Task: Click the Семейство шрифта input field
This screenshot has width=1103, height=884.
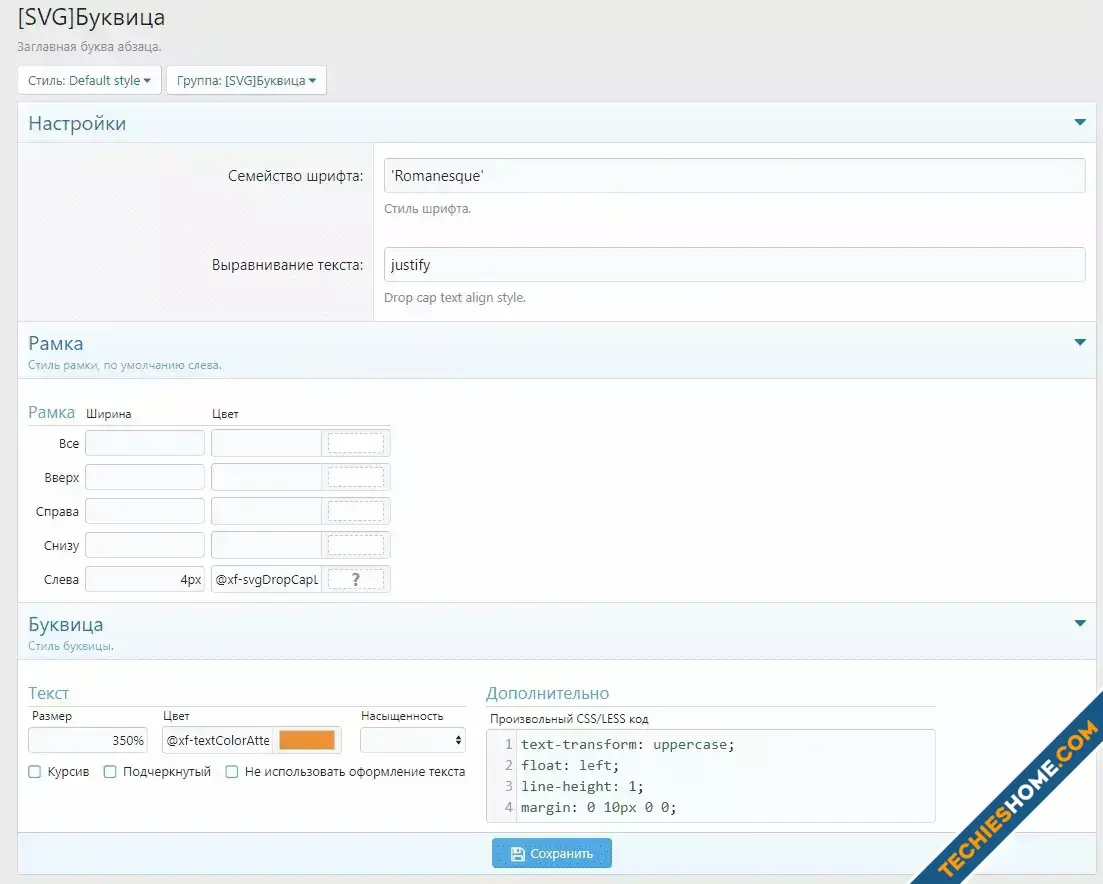Action: [x=734, y=176]
